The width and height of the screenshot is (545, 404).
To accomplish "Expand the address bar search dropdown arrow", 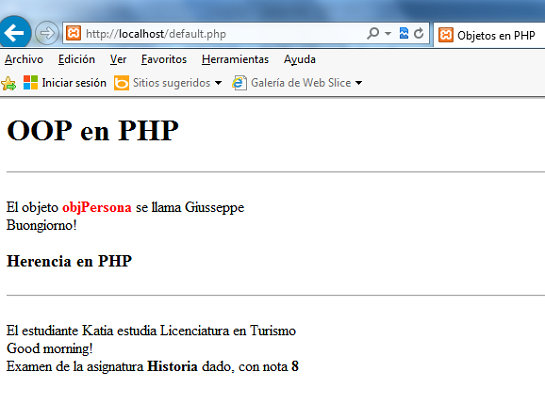I will coord(388,34).
